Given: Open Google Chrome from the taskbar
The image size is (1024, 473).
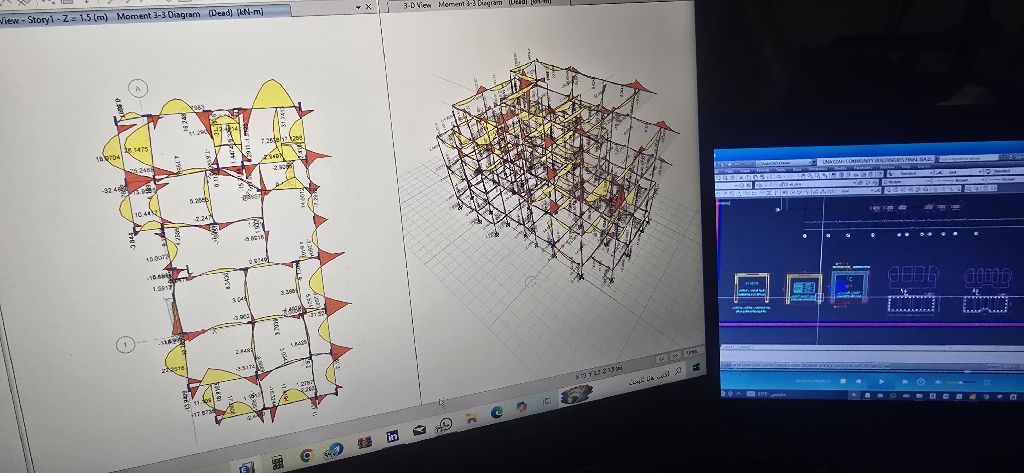Looking at the screenshot, I should pos(307,456).
